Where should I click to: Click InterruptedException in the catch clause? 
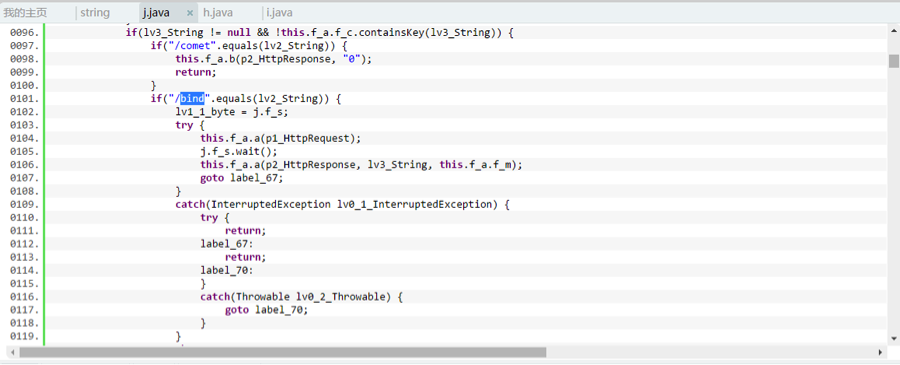(271, 204)
